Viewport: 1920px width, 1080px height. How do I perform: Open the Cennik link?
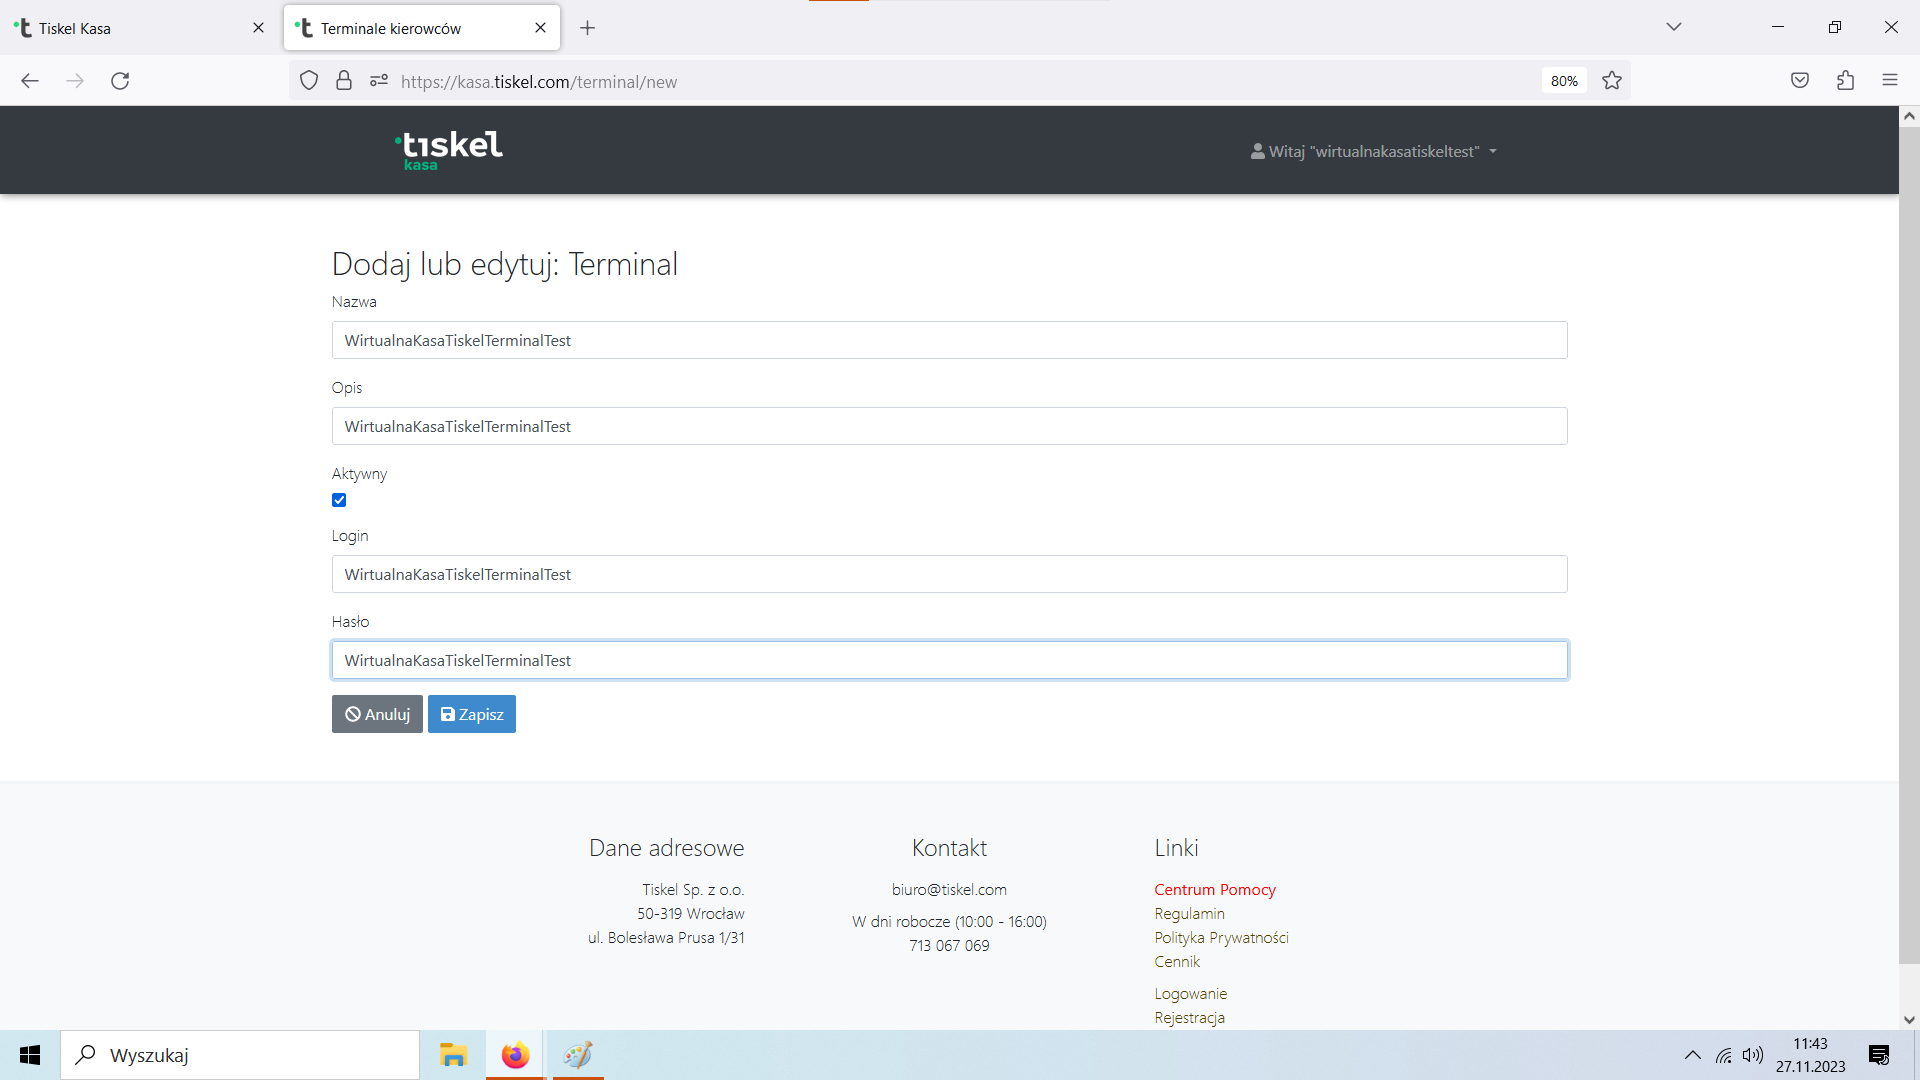point(1177,962)
